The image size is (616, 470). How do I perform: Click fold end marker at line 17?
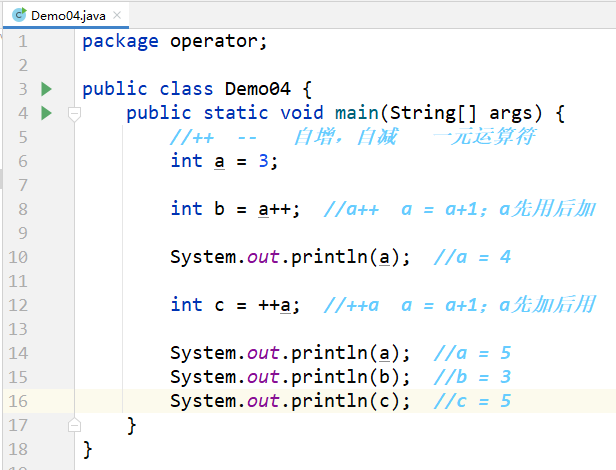pos(74,425)
